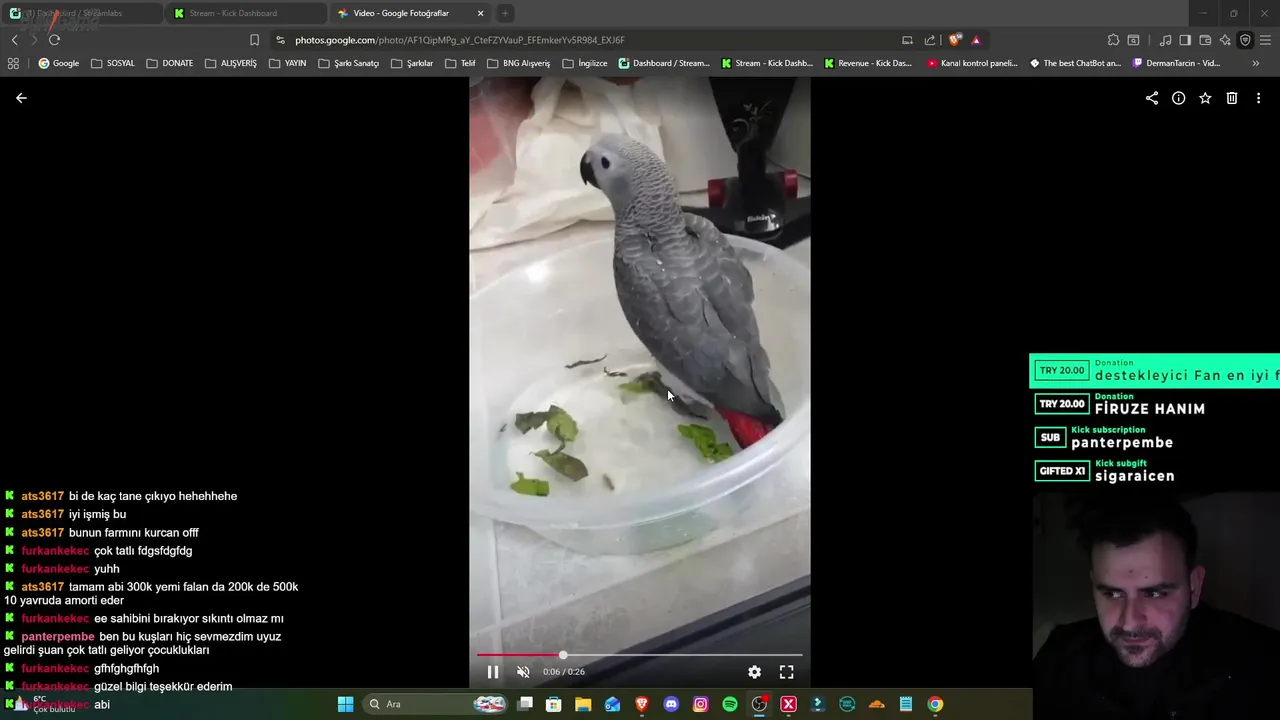Bookmark this page icon
1280x720 pixels.
pos(254,40)
